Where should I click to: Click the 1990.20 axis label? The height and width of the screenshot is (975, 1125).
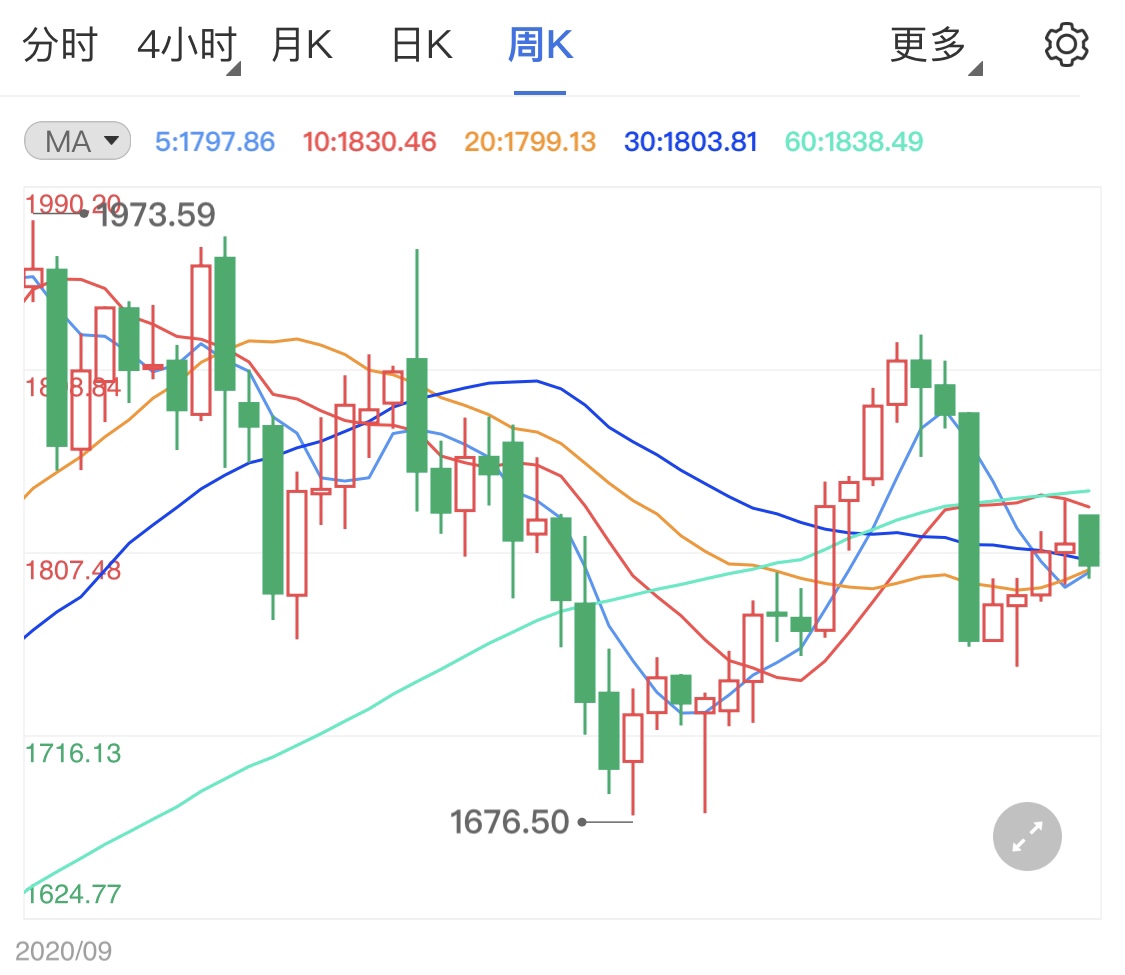72,204
